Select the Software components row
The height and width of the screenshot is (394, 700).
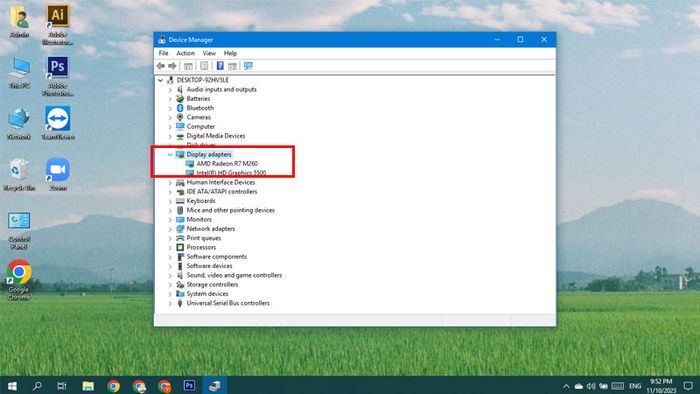[217, 257]
